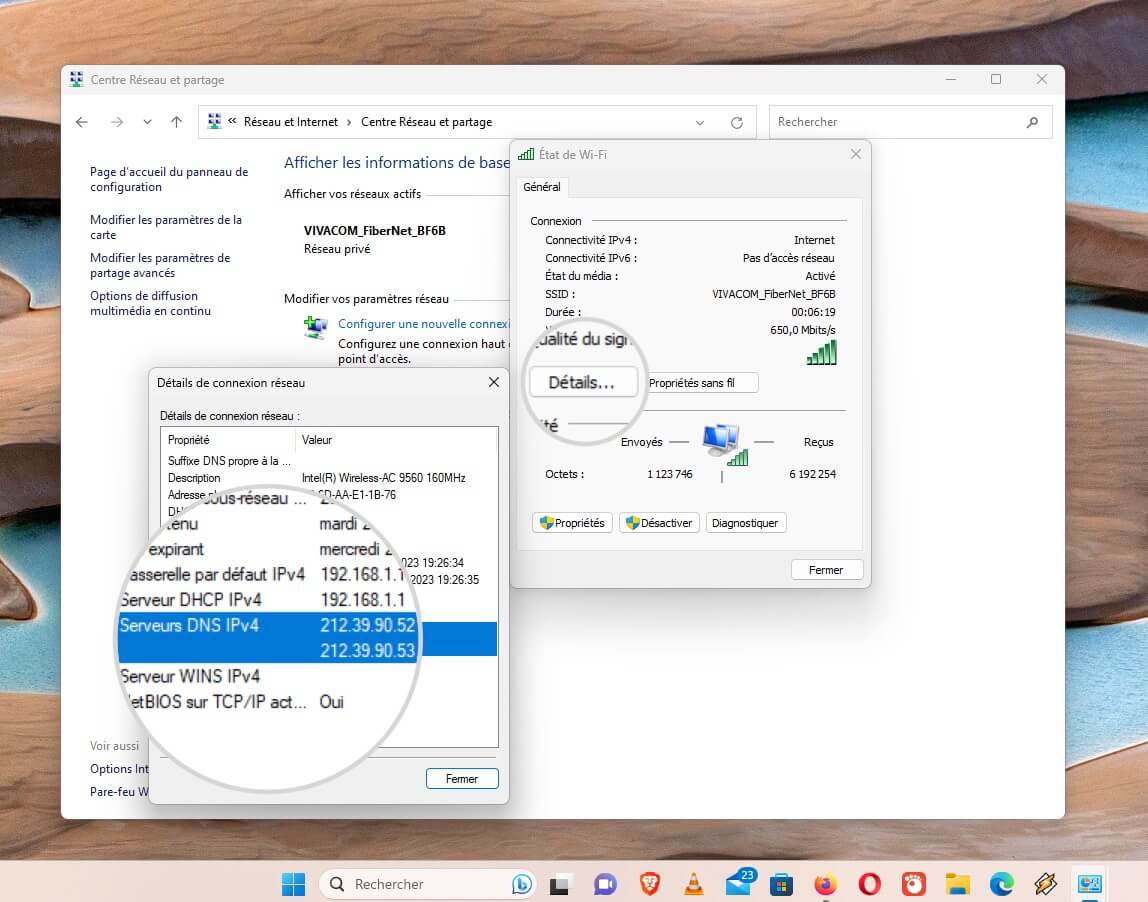This screenshot has width=1148, height=902.
Task: Click the green signal quality bars indicator
Action: [821, 353]
